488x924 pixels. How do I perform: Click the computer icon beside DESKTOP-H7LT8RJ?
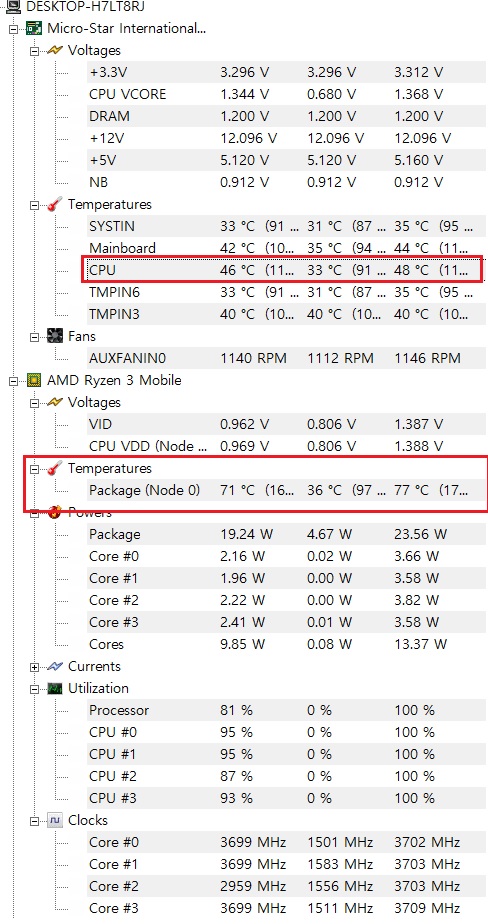pyautogui.click(x=13, y=7)
